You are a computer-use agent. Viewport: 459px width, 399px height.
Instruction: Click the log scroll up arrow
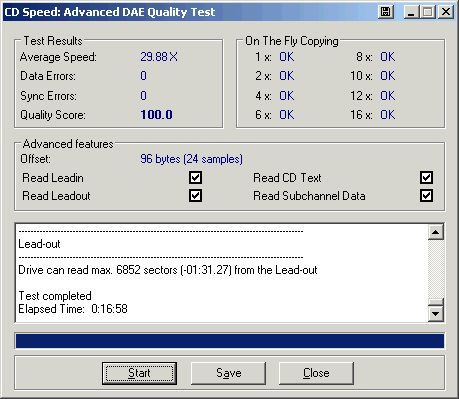point(436,232)
